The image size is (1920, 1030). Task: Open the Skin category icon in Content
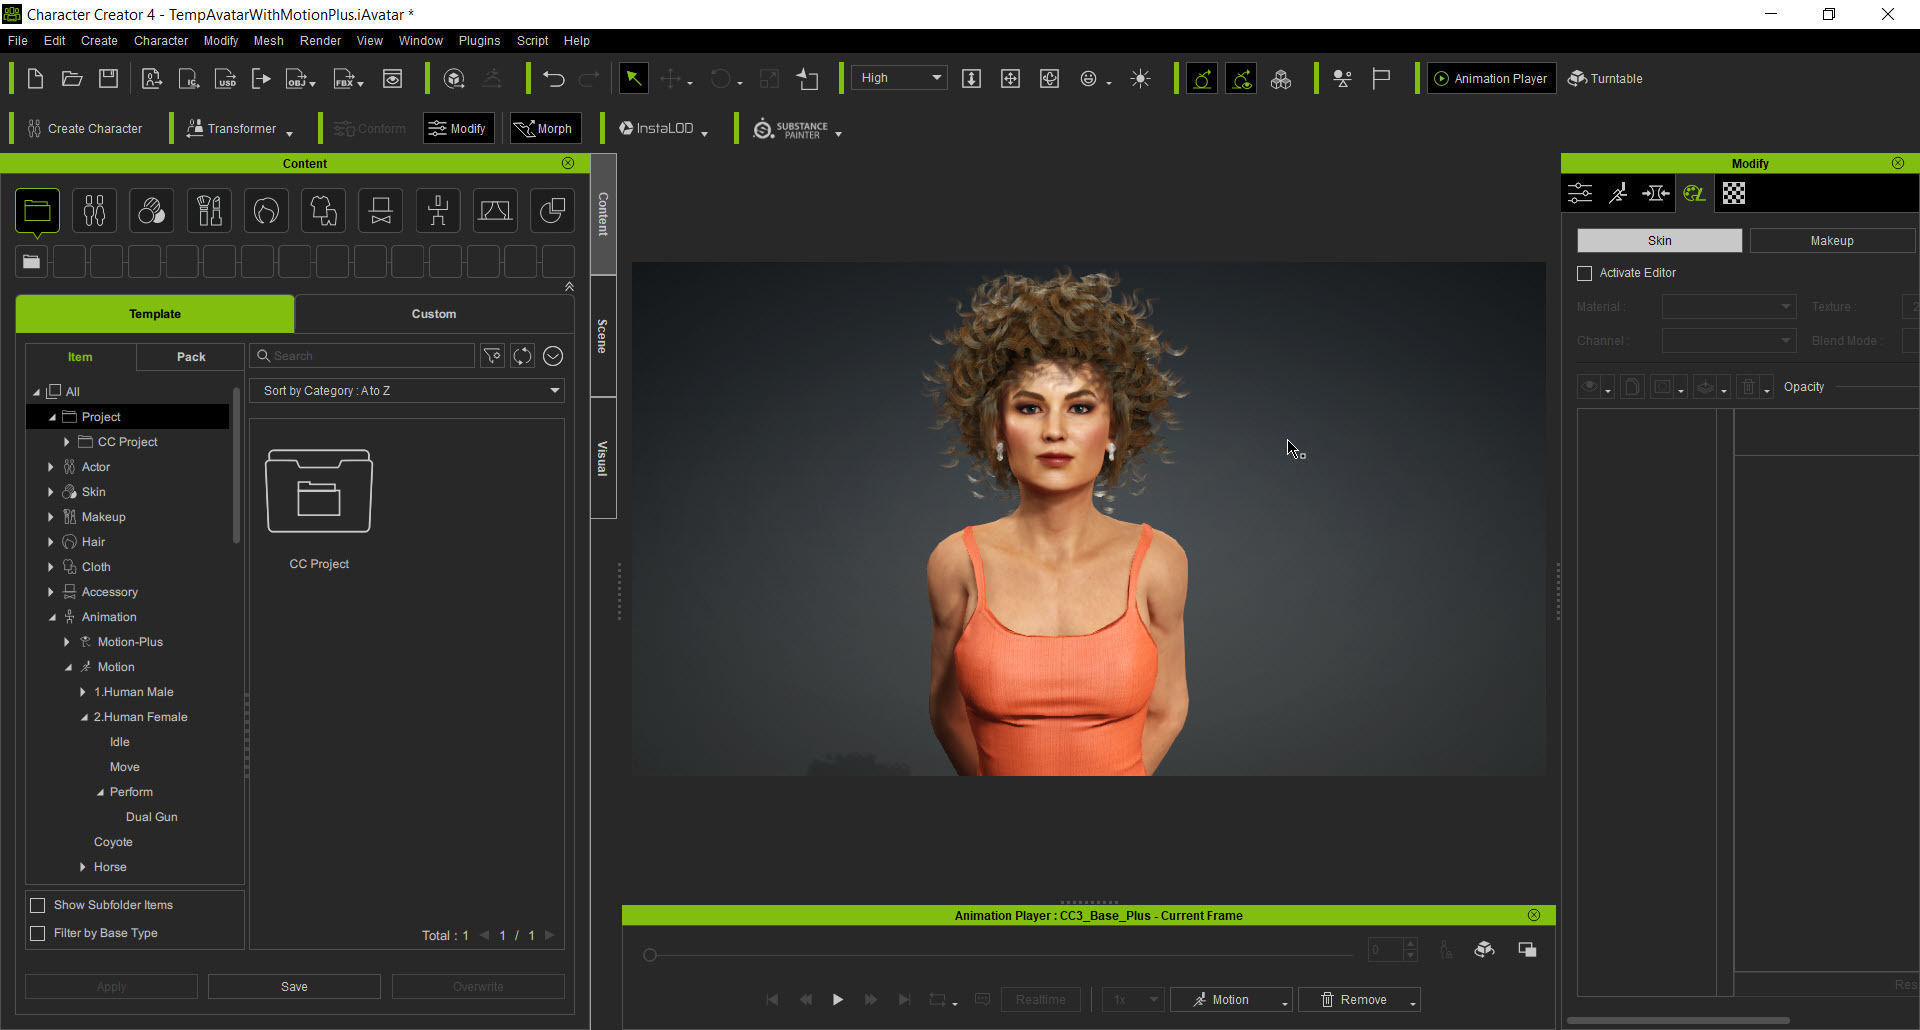point(151,210)
